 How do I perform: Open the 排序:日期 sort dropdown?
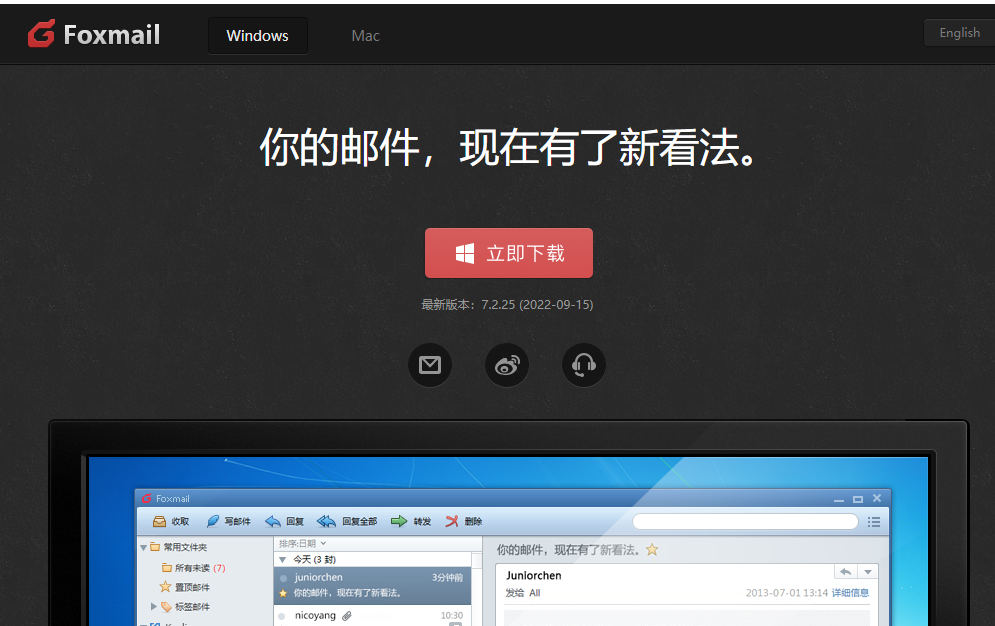(x=302, y=544)
